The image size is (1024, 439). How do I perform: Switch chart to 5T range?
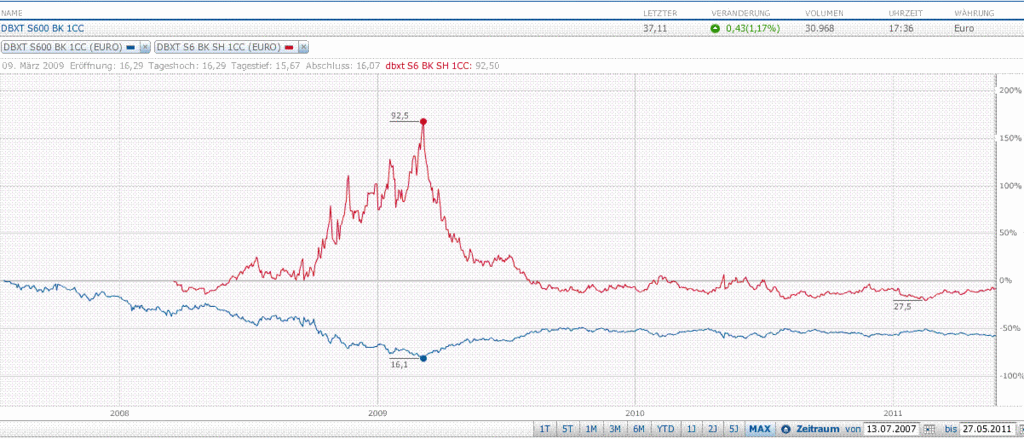(x=568, y=428)
